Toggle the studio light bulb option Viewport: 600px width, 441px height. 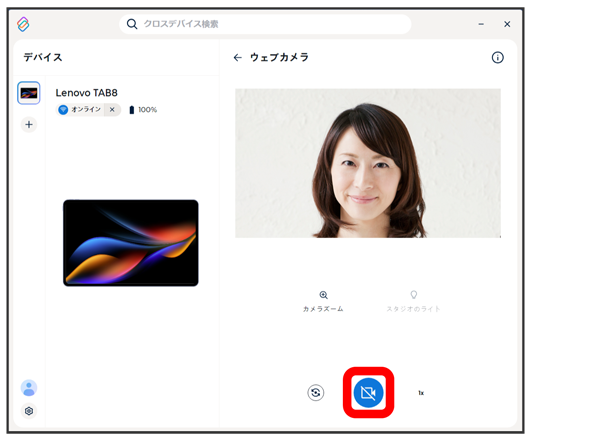point(413,301)
